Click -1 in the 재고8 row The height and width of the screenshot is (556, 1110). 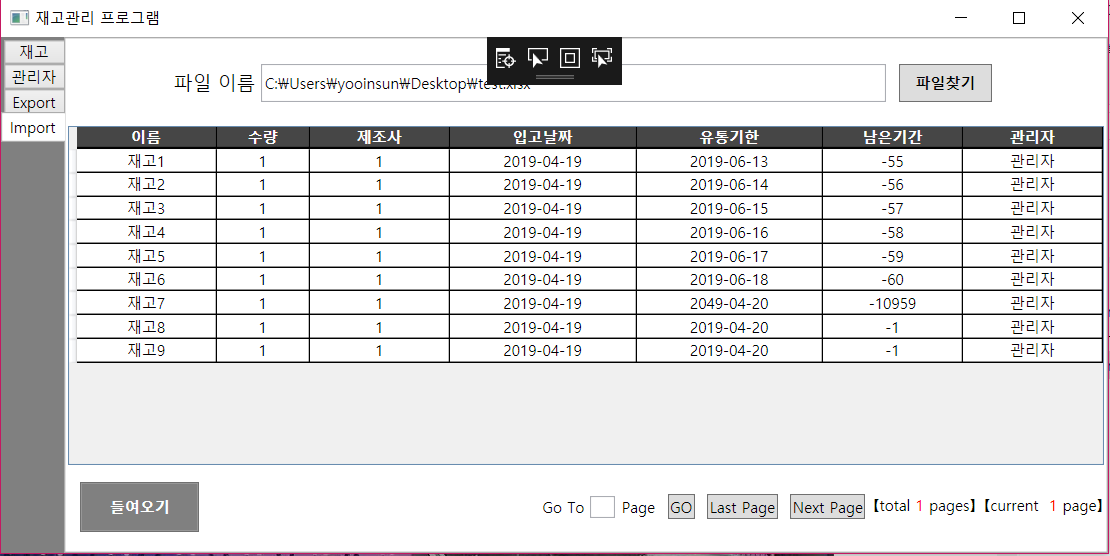pos(893,327)
